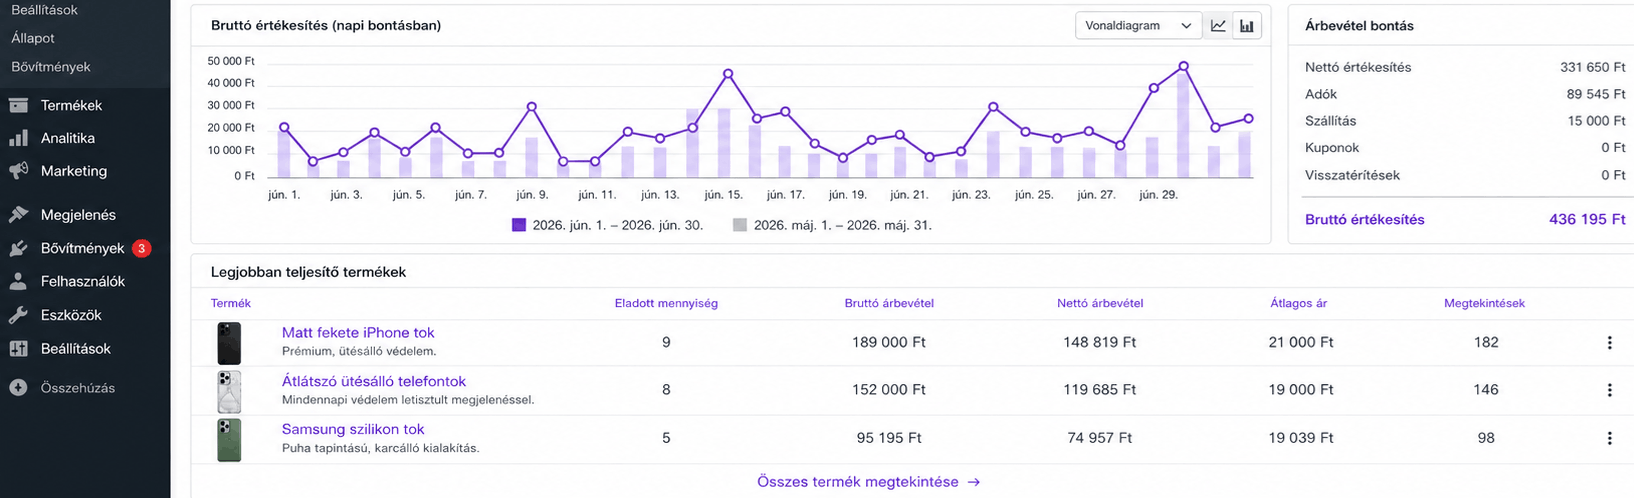Open Beállítások submenu item at top
1634x498 pixels.
pyautogui.click(x=45, y=10)
